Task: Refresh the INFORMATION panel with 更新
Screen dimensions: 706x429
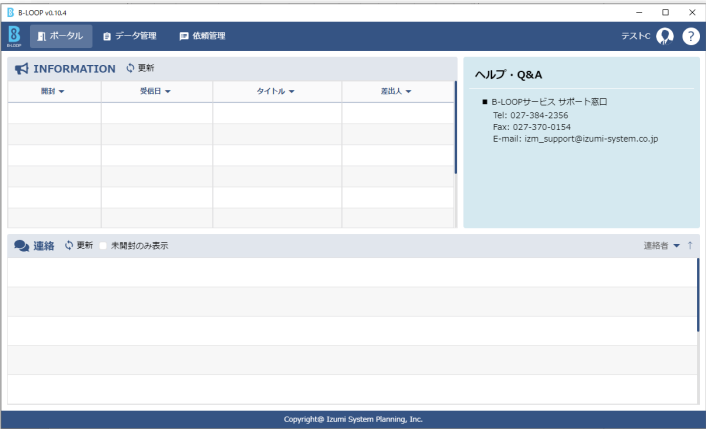Action: pyautogui.click(x=140, y=68)
